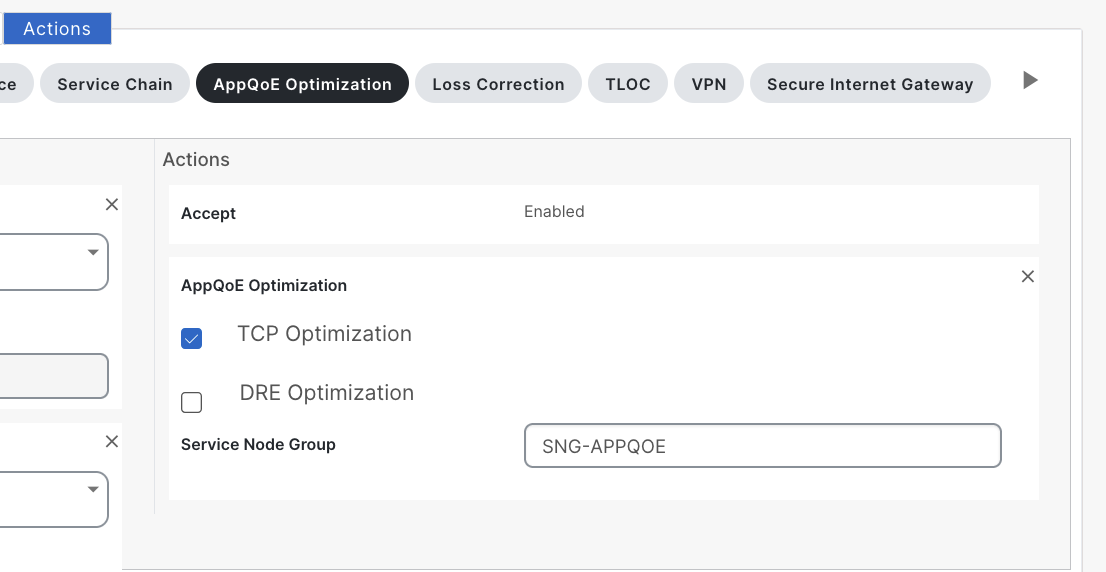Enable the DRE Optimization checkbox
1106x572 pixels.
192,402
